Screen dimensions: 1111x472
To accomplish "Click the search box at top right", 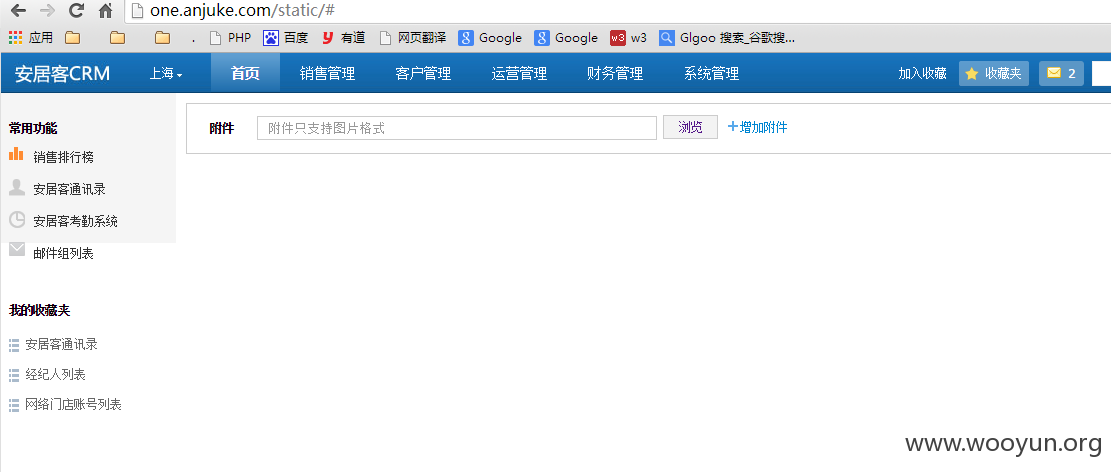I will pos(1101,74).
